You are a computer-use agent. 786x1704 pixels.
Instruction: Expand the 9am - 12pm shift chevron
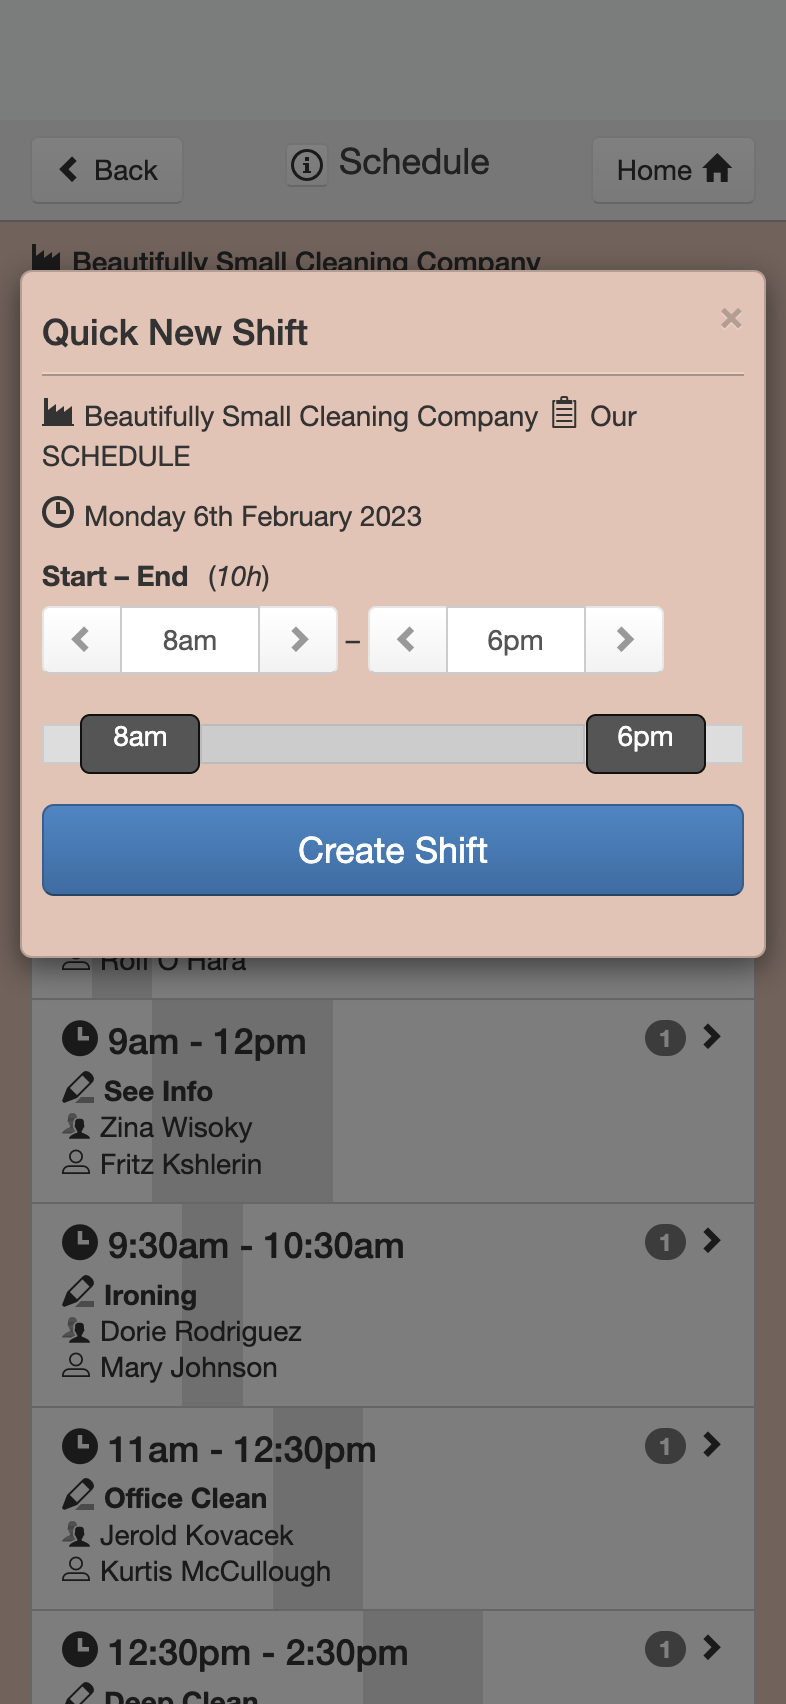tap(712, 1037)
